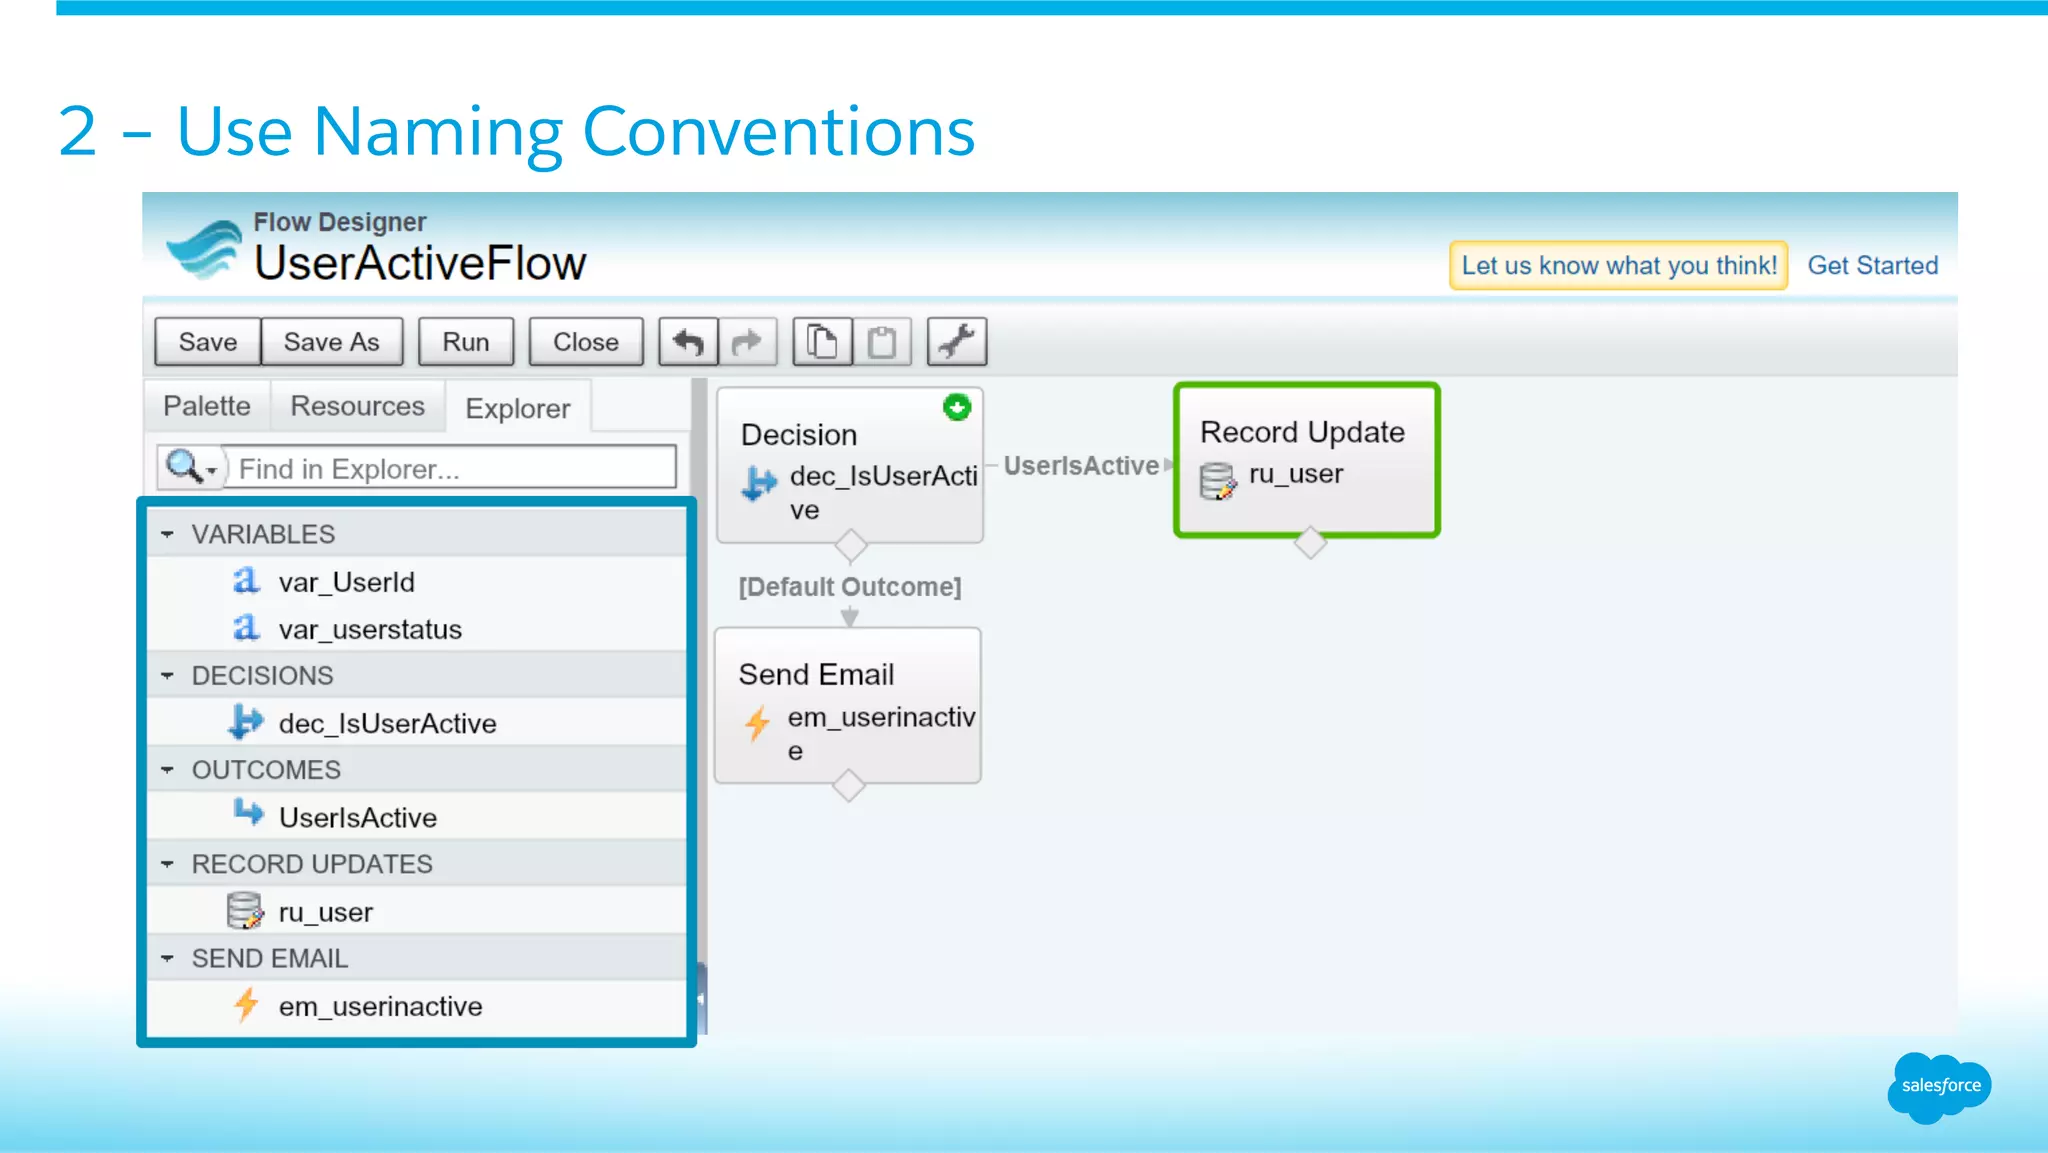Click the UserIsActive connector label
2048x1153 pixels.
tap(1081, 466)
